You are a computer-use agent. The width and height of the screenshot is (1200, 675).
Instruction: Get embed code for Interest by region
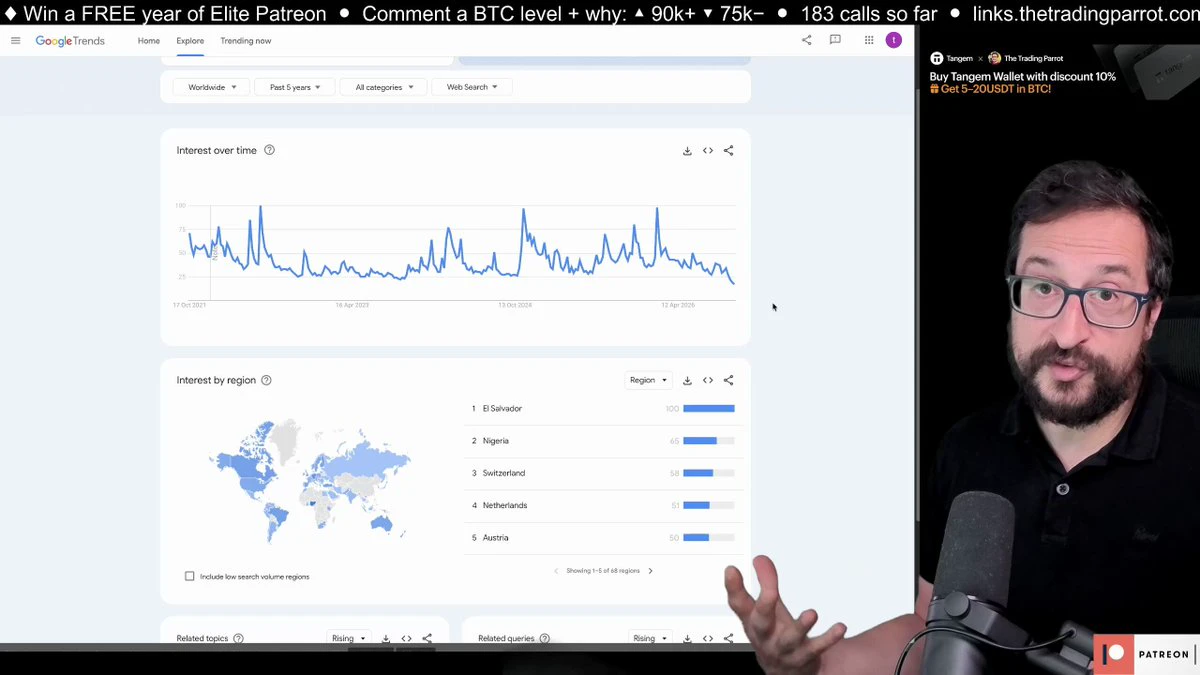tap(708, 380)
